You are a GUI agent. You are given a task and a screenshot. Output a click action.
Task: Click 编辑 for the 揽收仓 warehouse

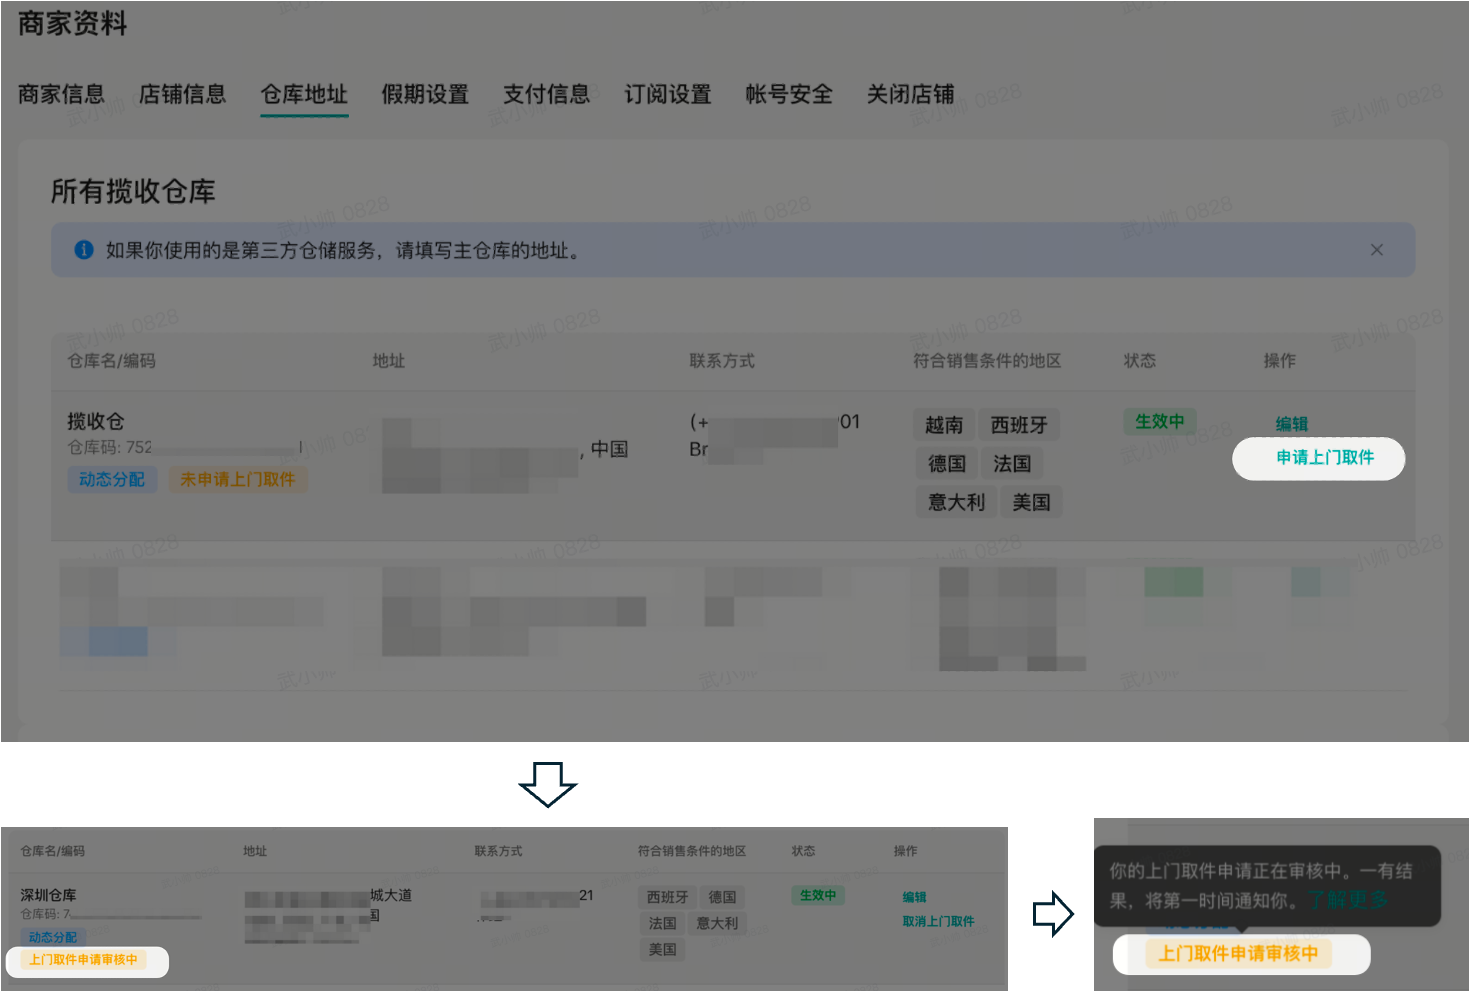(x=1291, y=424)
